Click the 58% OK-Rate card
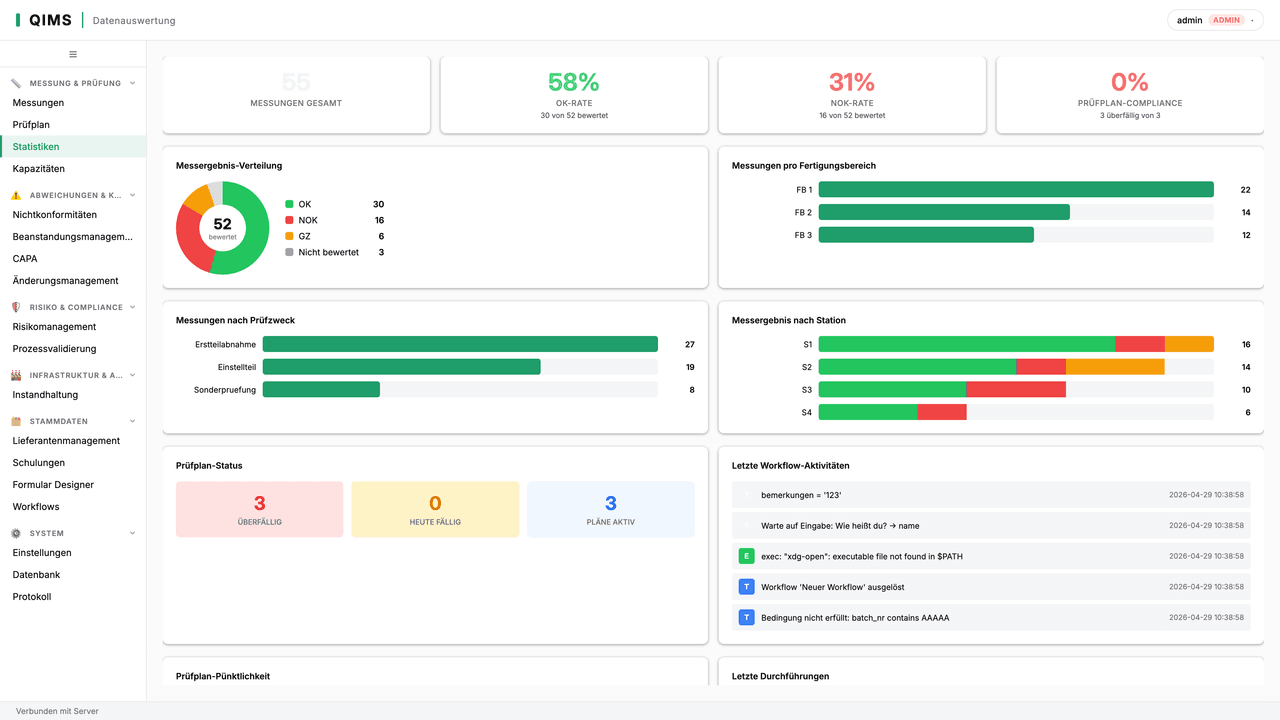 (x=574, y=95)
